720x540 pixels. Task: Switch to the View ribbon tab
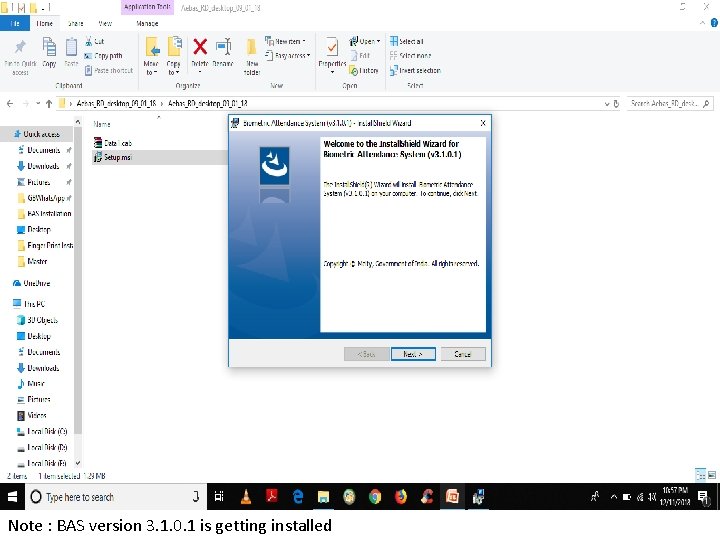(x=105, y=23)
